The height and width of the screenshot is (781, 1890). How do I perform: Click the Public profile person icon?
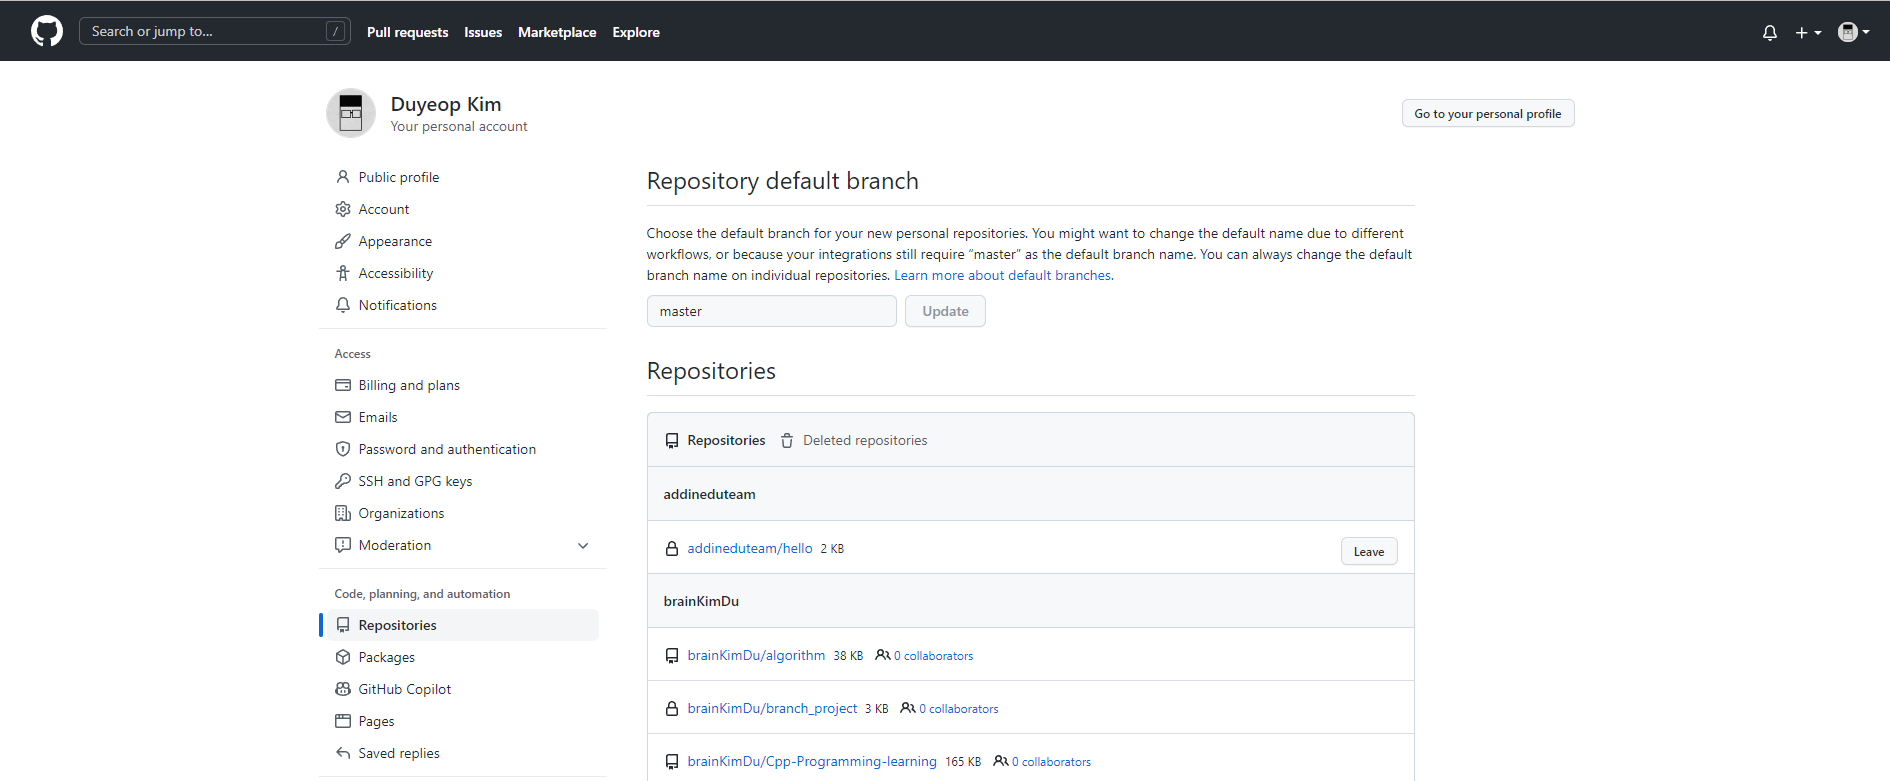[x=343, y=177]
